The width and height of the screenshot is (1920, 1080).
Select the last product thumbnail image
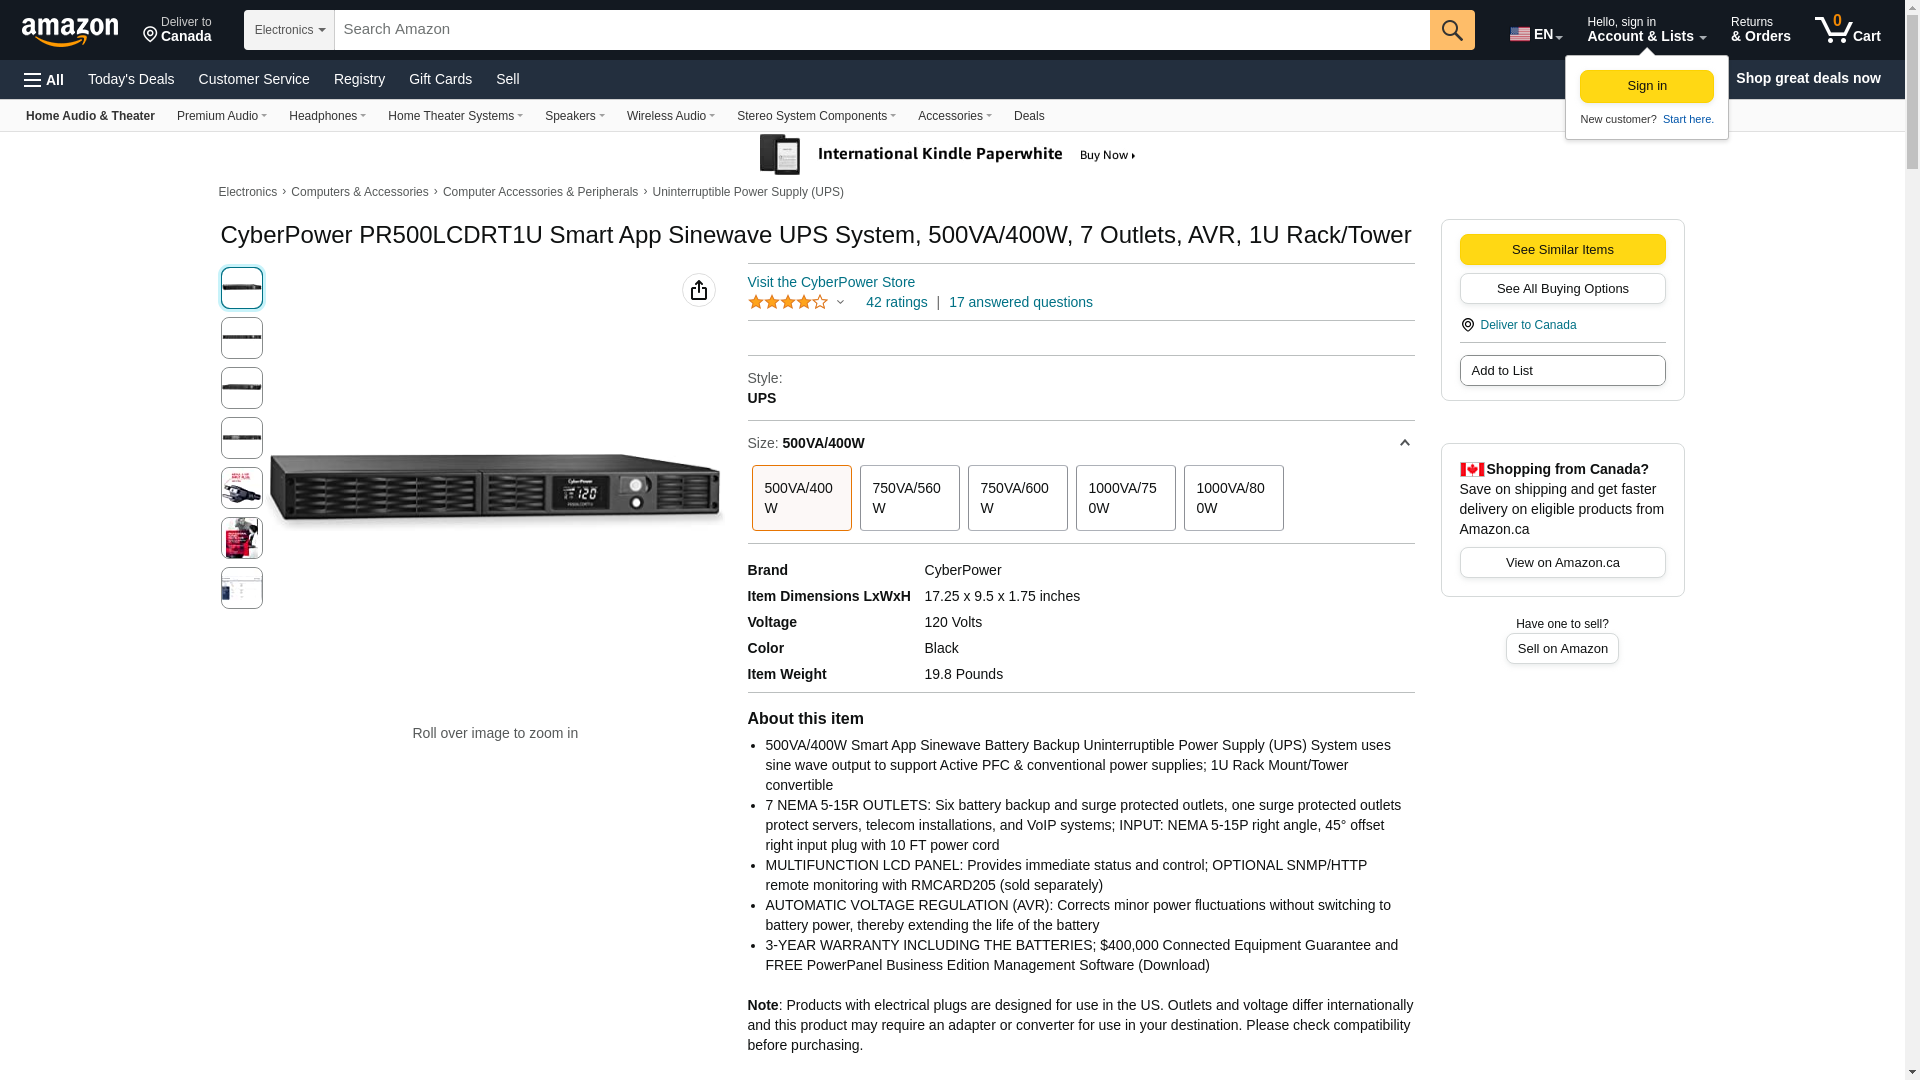click(241, 588)
